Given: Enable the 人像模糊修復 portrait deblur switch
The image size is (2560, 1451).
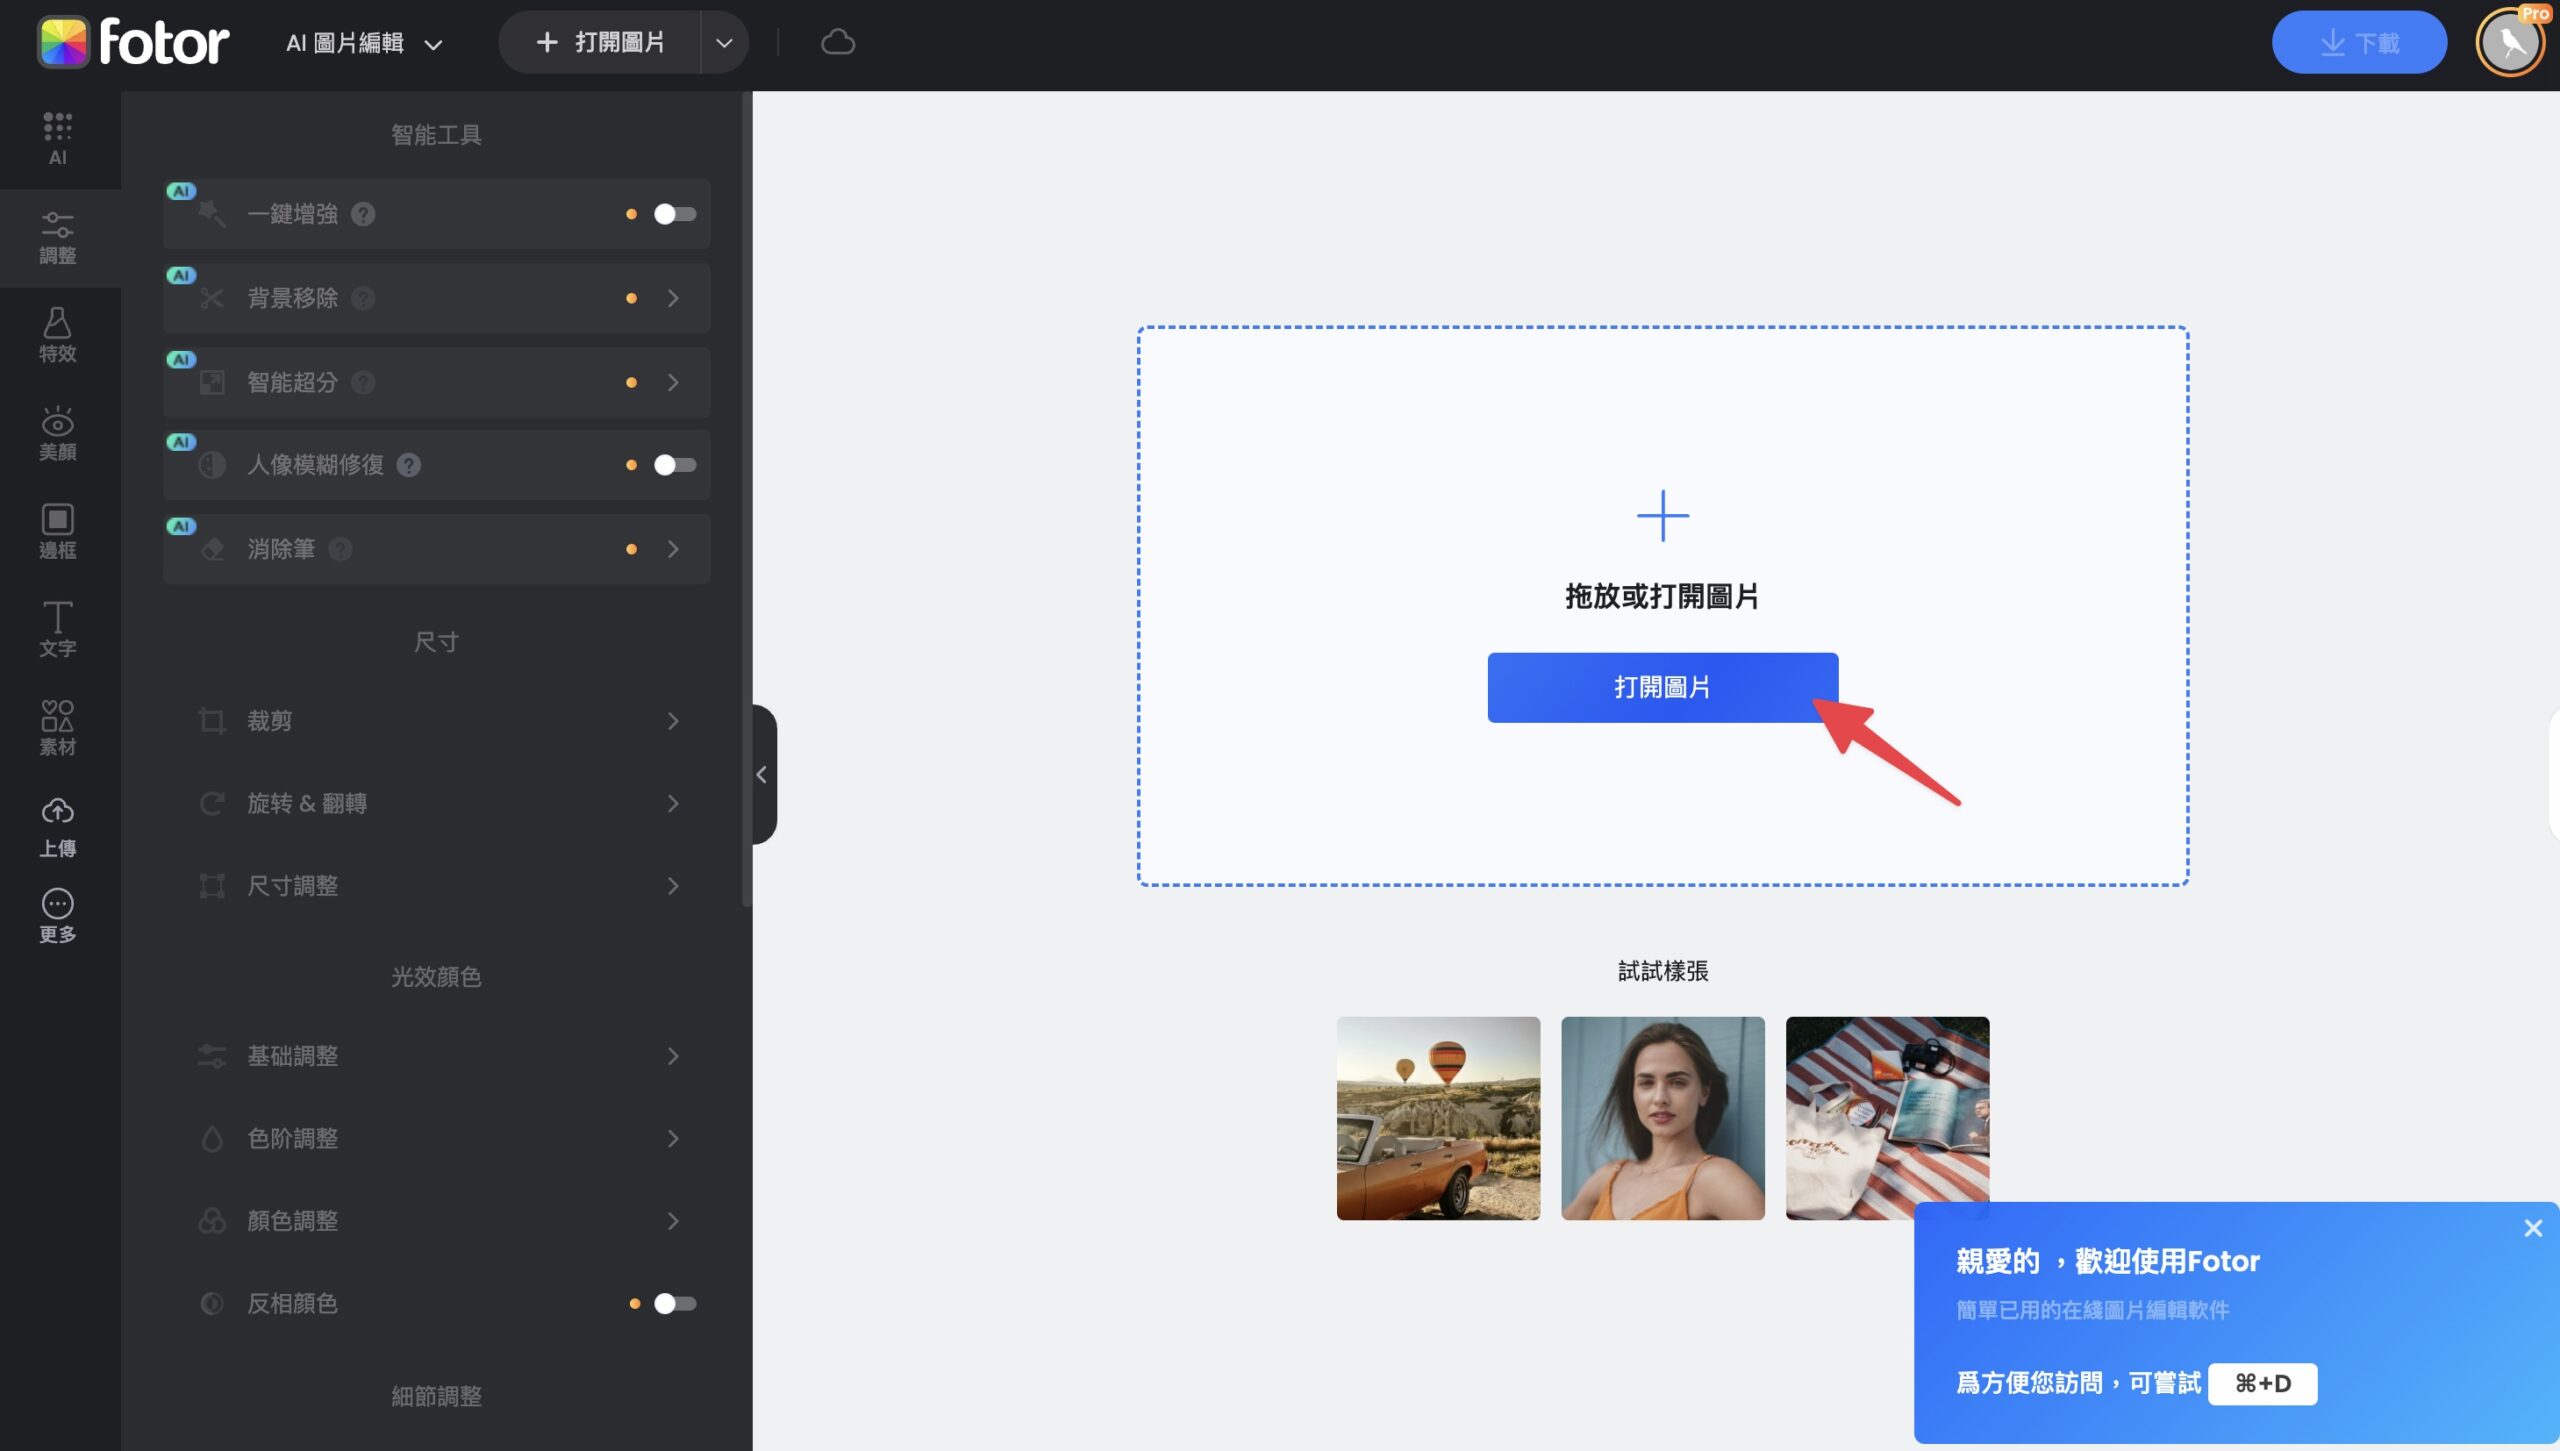Looking at the screenshot, I should 674,465.
